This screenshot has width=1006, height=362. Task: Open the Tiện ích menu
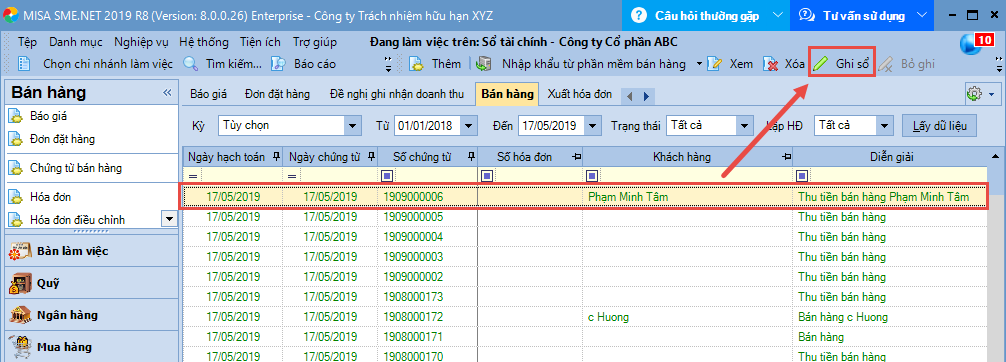tap(260, 42)
